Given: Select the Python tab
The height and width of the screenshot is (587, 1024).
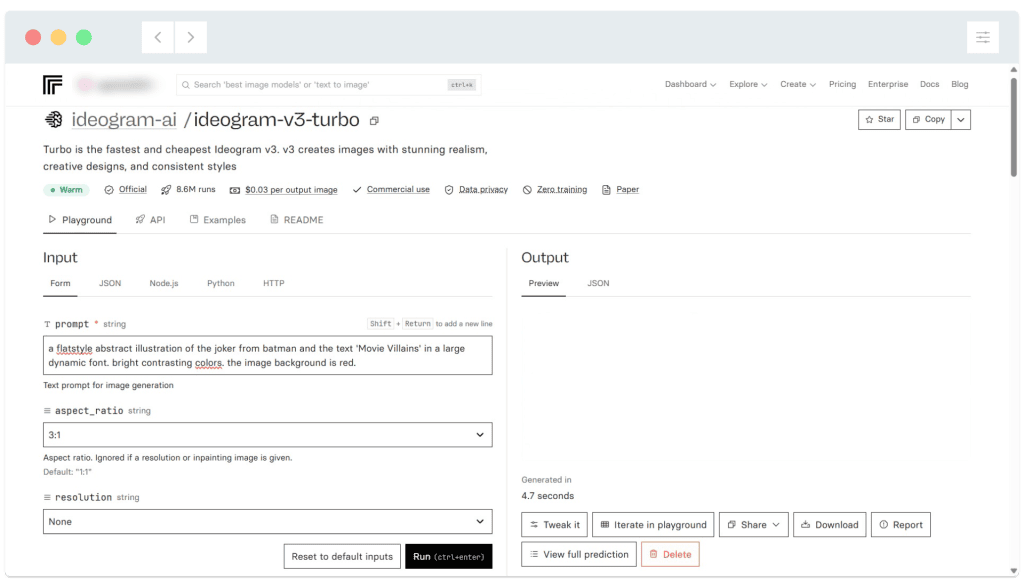Looking at the screenshot, I should pyautogui.click(x=221, y=283).
